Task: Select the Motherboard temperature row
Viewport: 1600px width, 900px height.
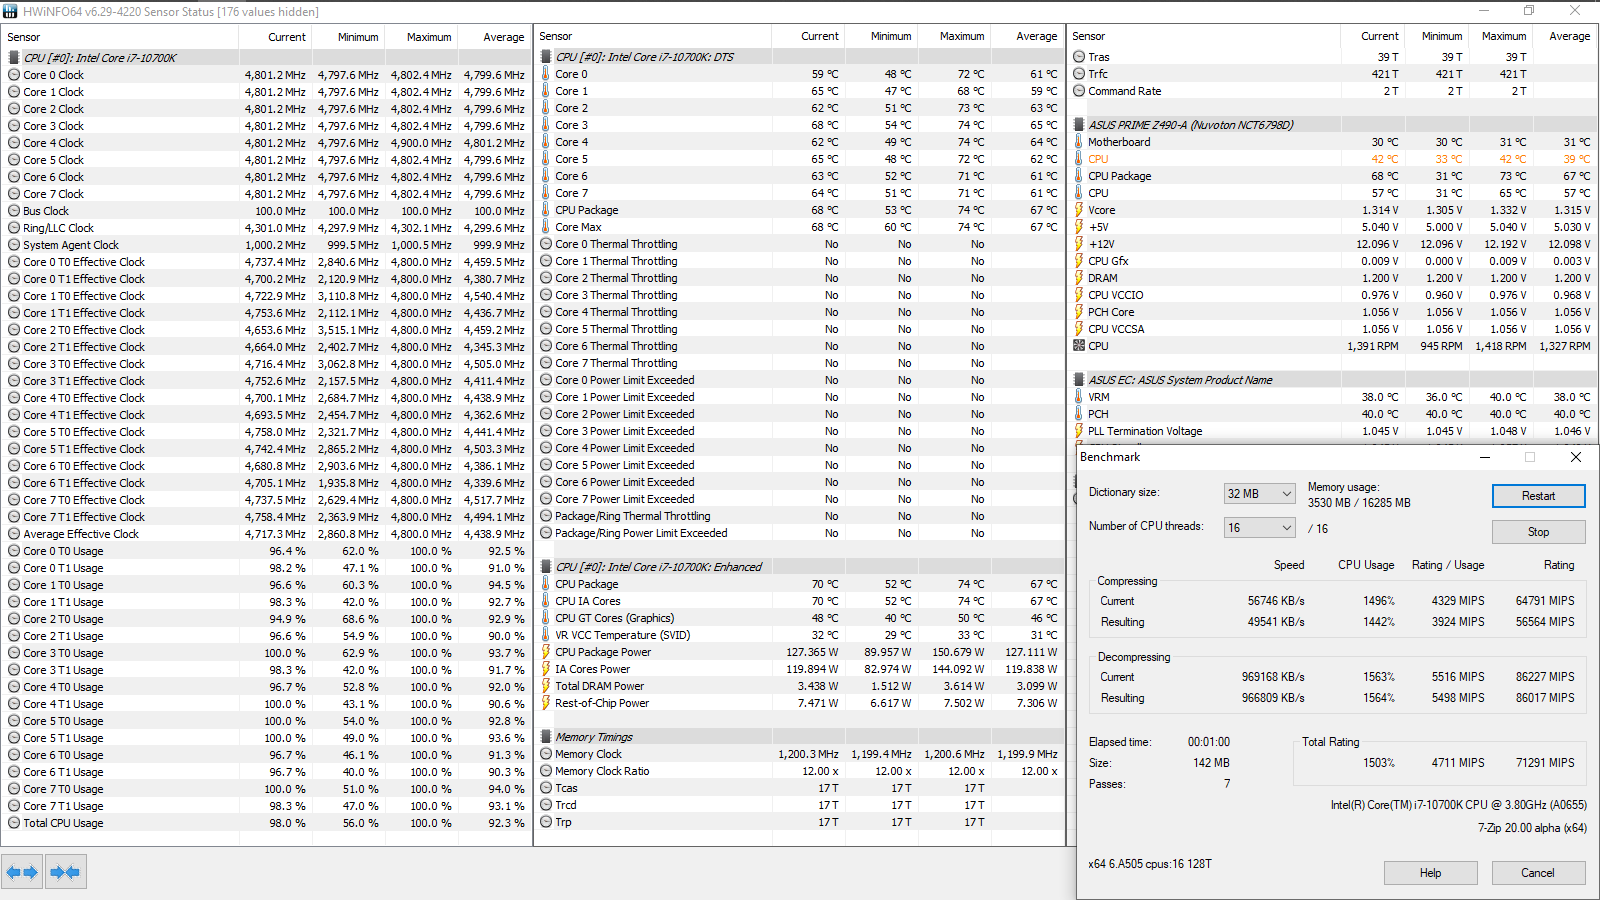Action: pos(1334,142)
